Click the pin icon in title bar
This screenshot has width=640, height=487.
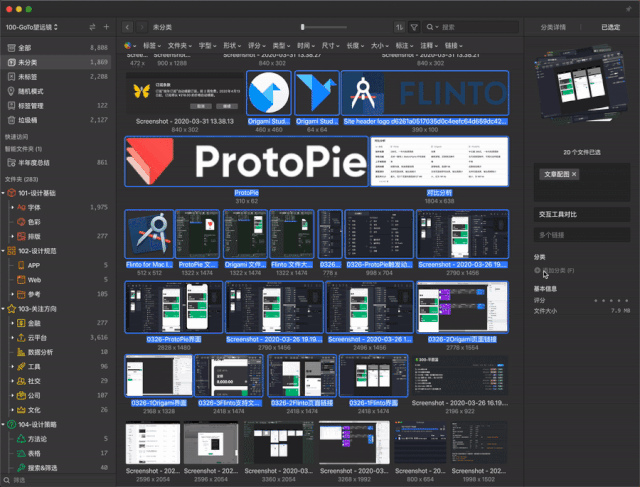coord(629,9)
